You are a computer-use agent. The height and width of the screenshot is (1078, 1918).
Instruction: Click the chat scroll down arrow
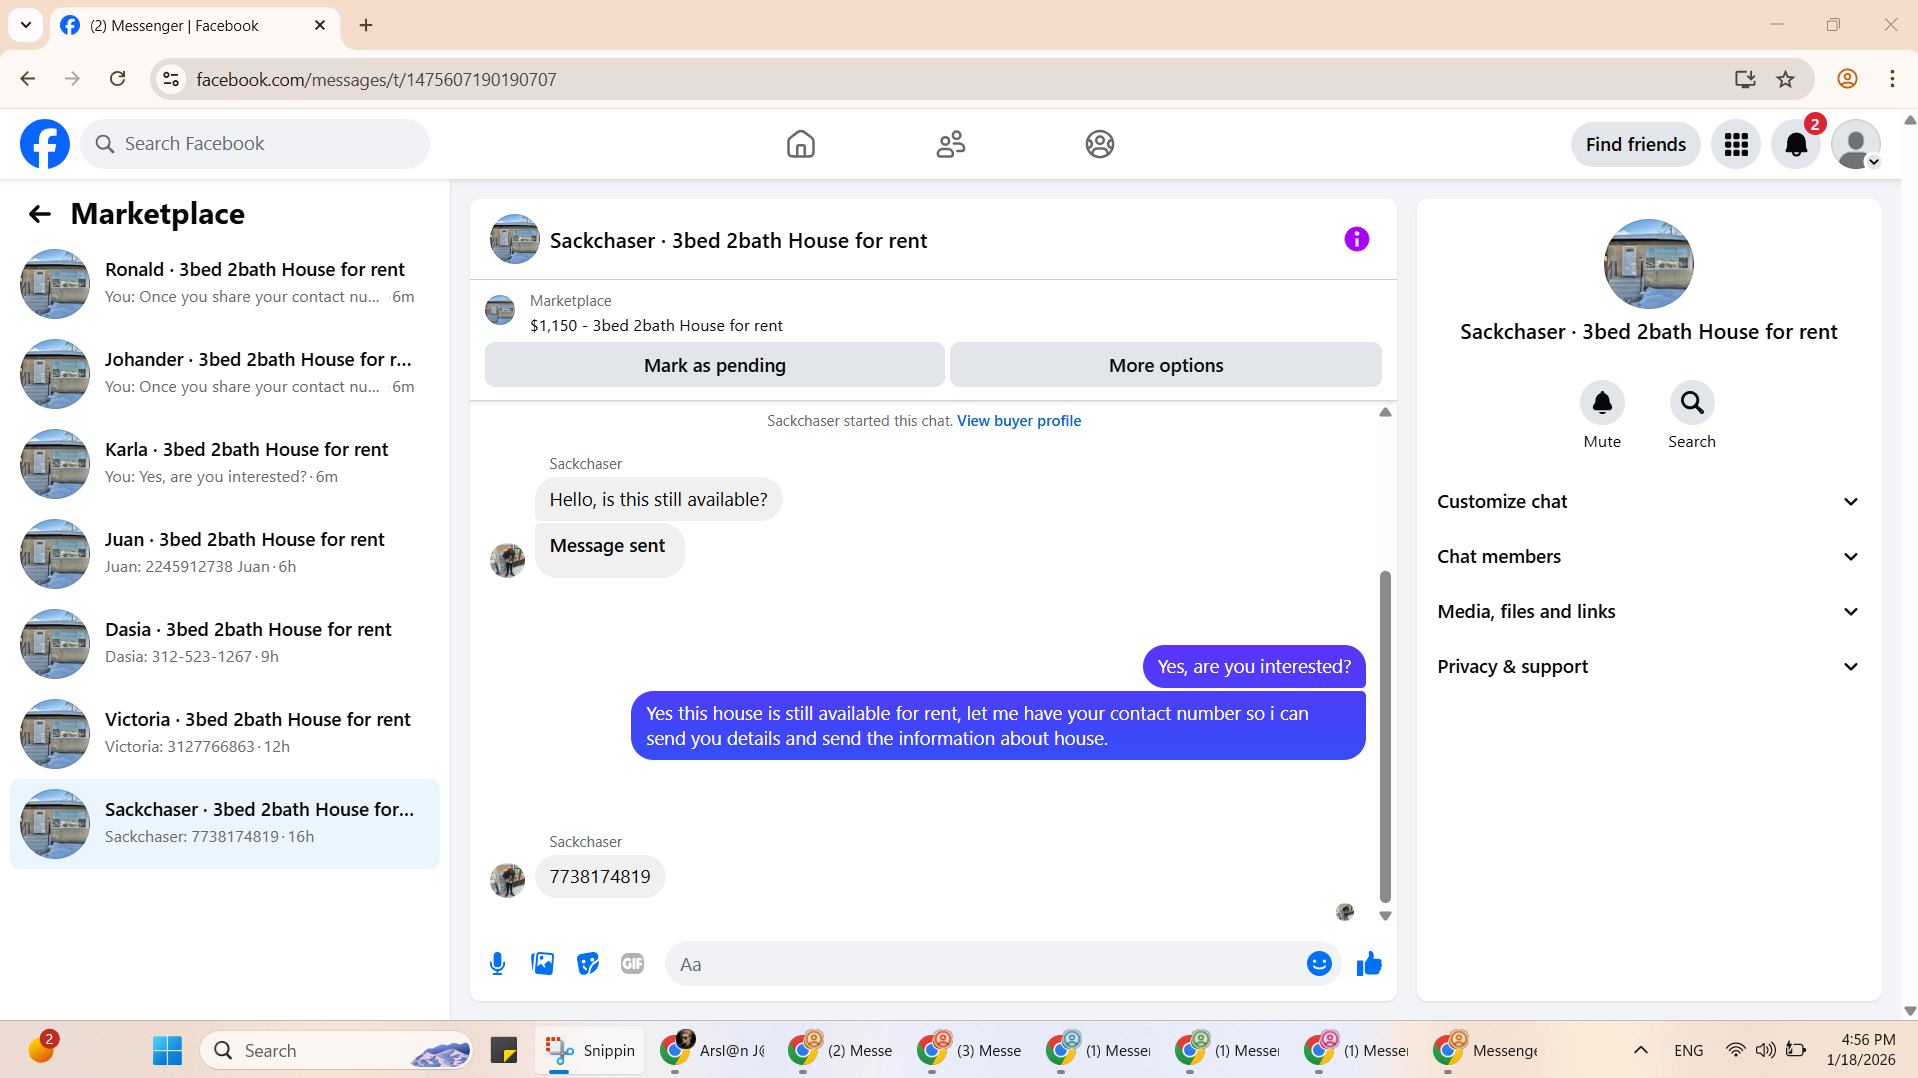click(x=1385, y=916)
